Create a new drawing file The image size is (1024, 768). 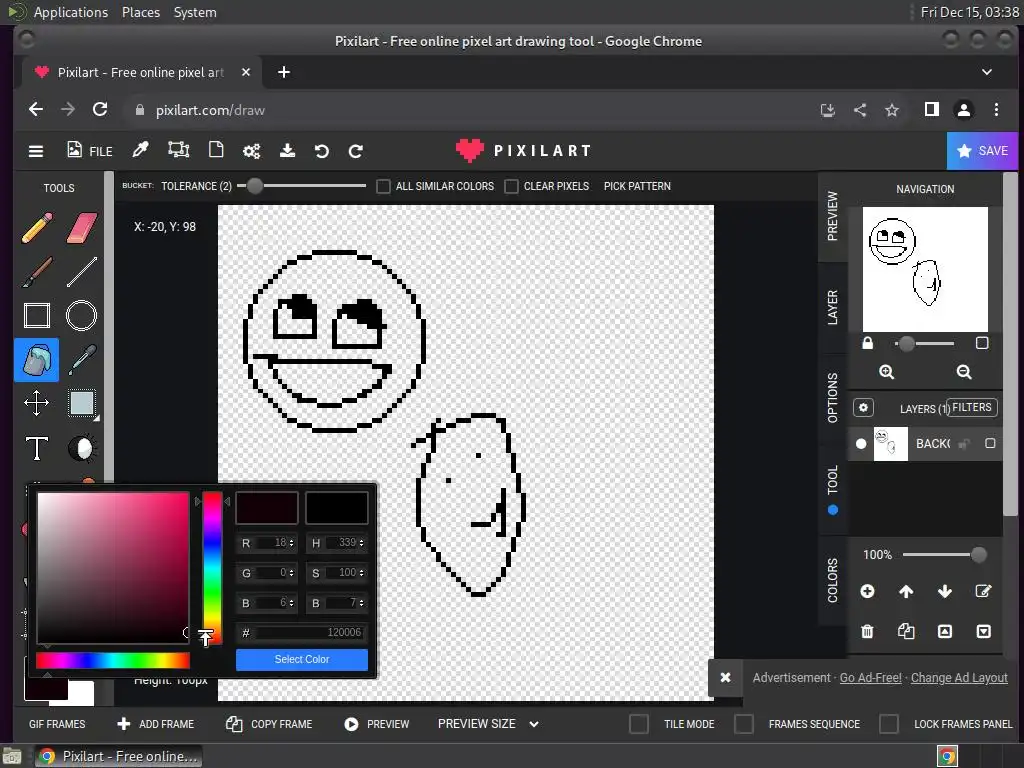click(216, 150)
